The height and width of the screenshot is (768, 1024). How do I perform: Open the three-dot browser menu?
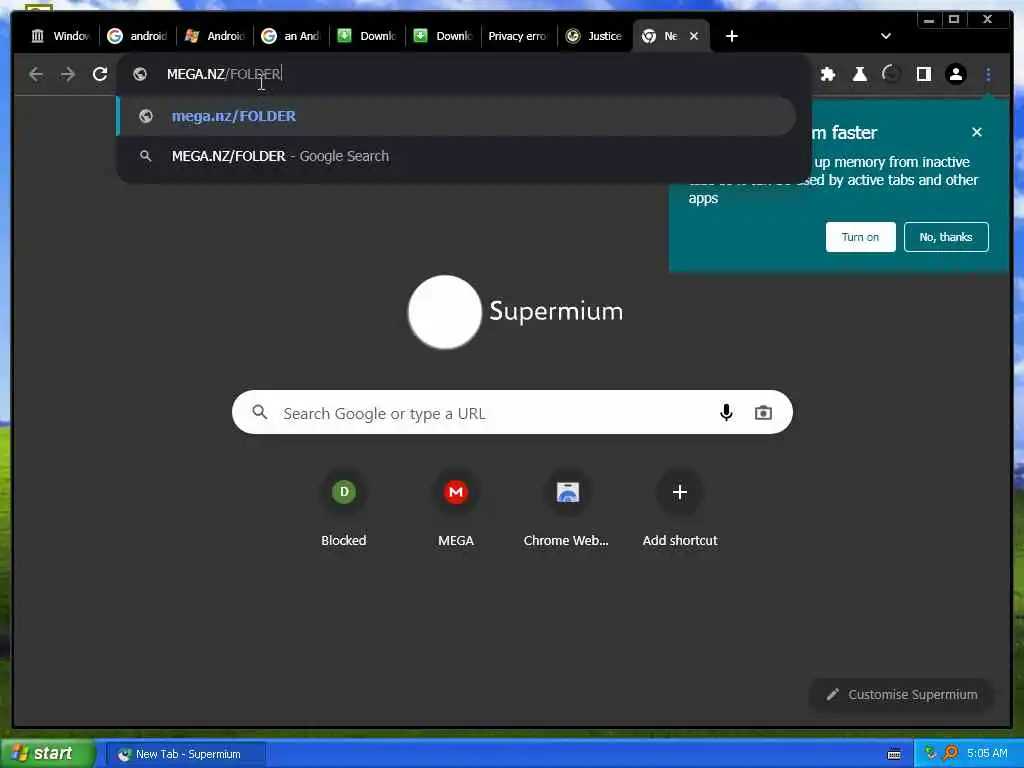[x=988, y=74]
